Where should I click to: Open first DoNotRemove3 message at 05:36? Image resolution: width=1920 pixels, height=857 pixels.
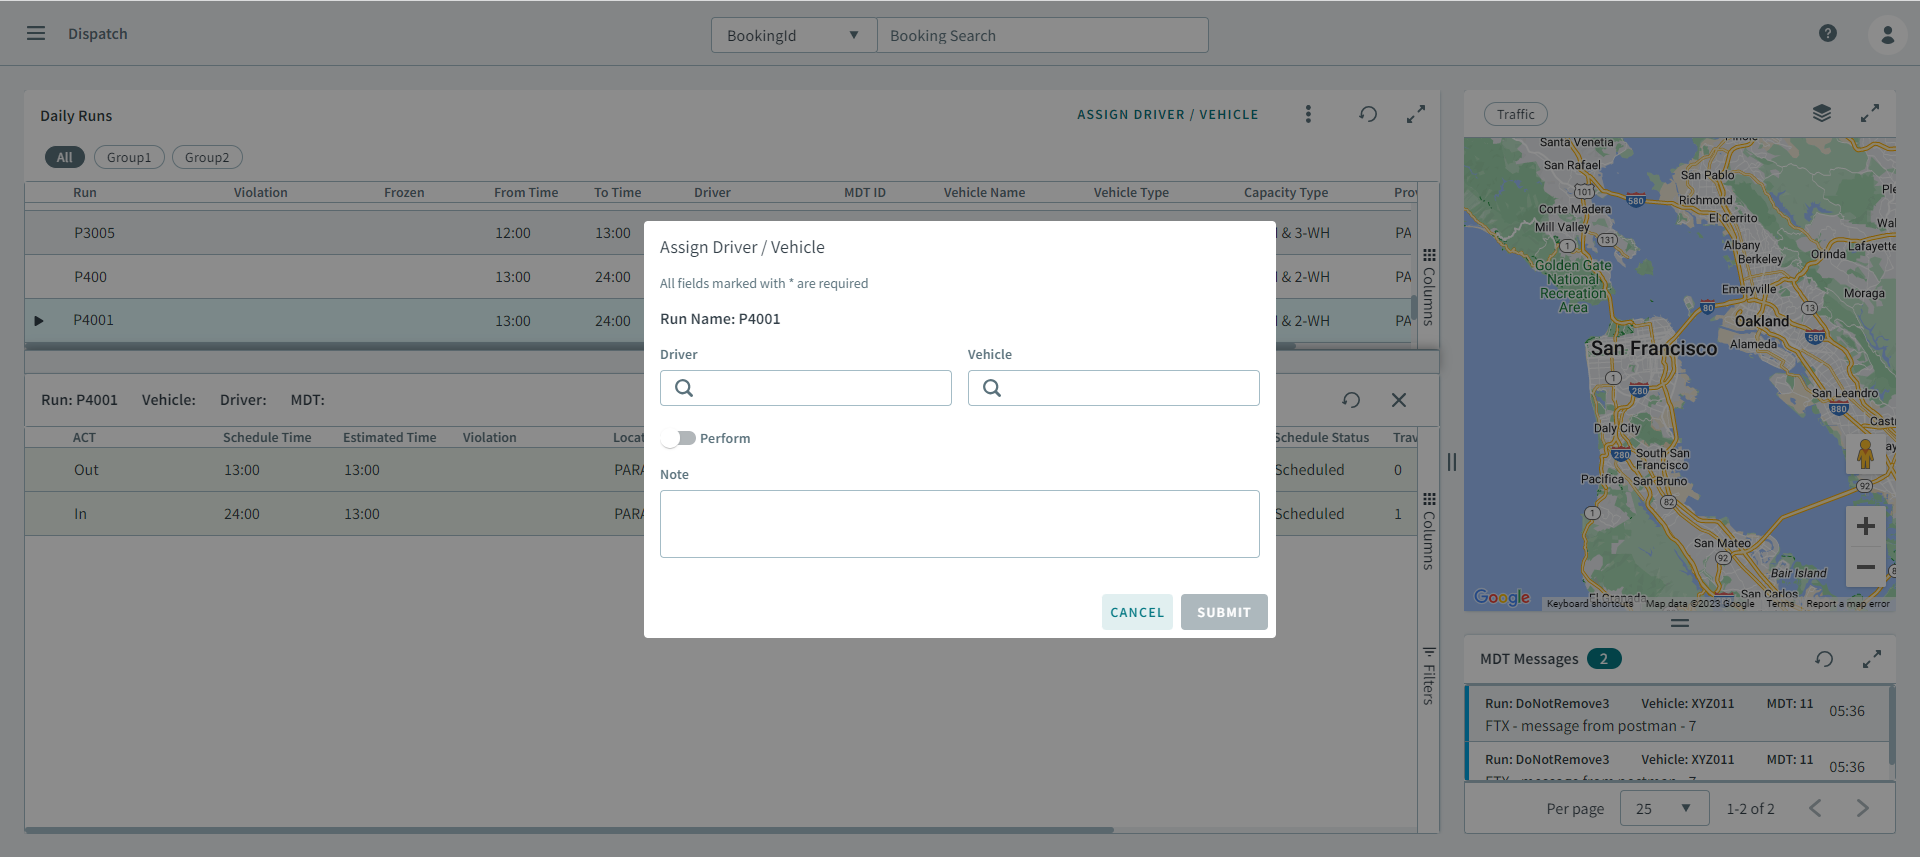(1678, 714)
